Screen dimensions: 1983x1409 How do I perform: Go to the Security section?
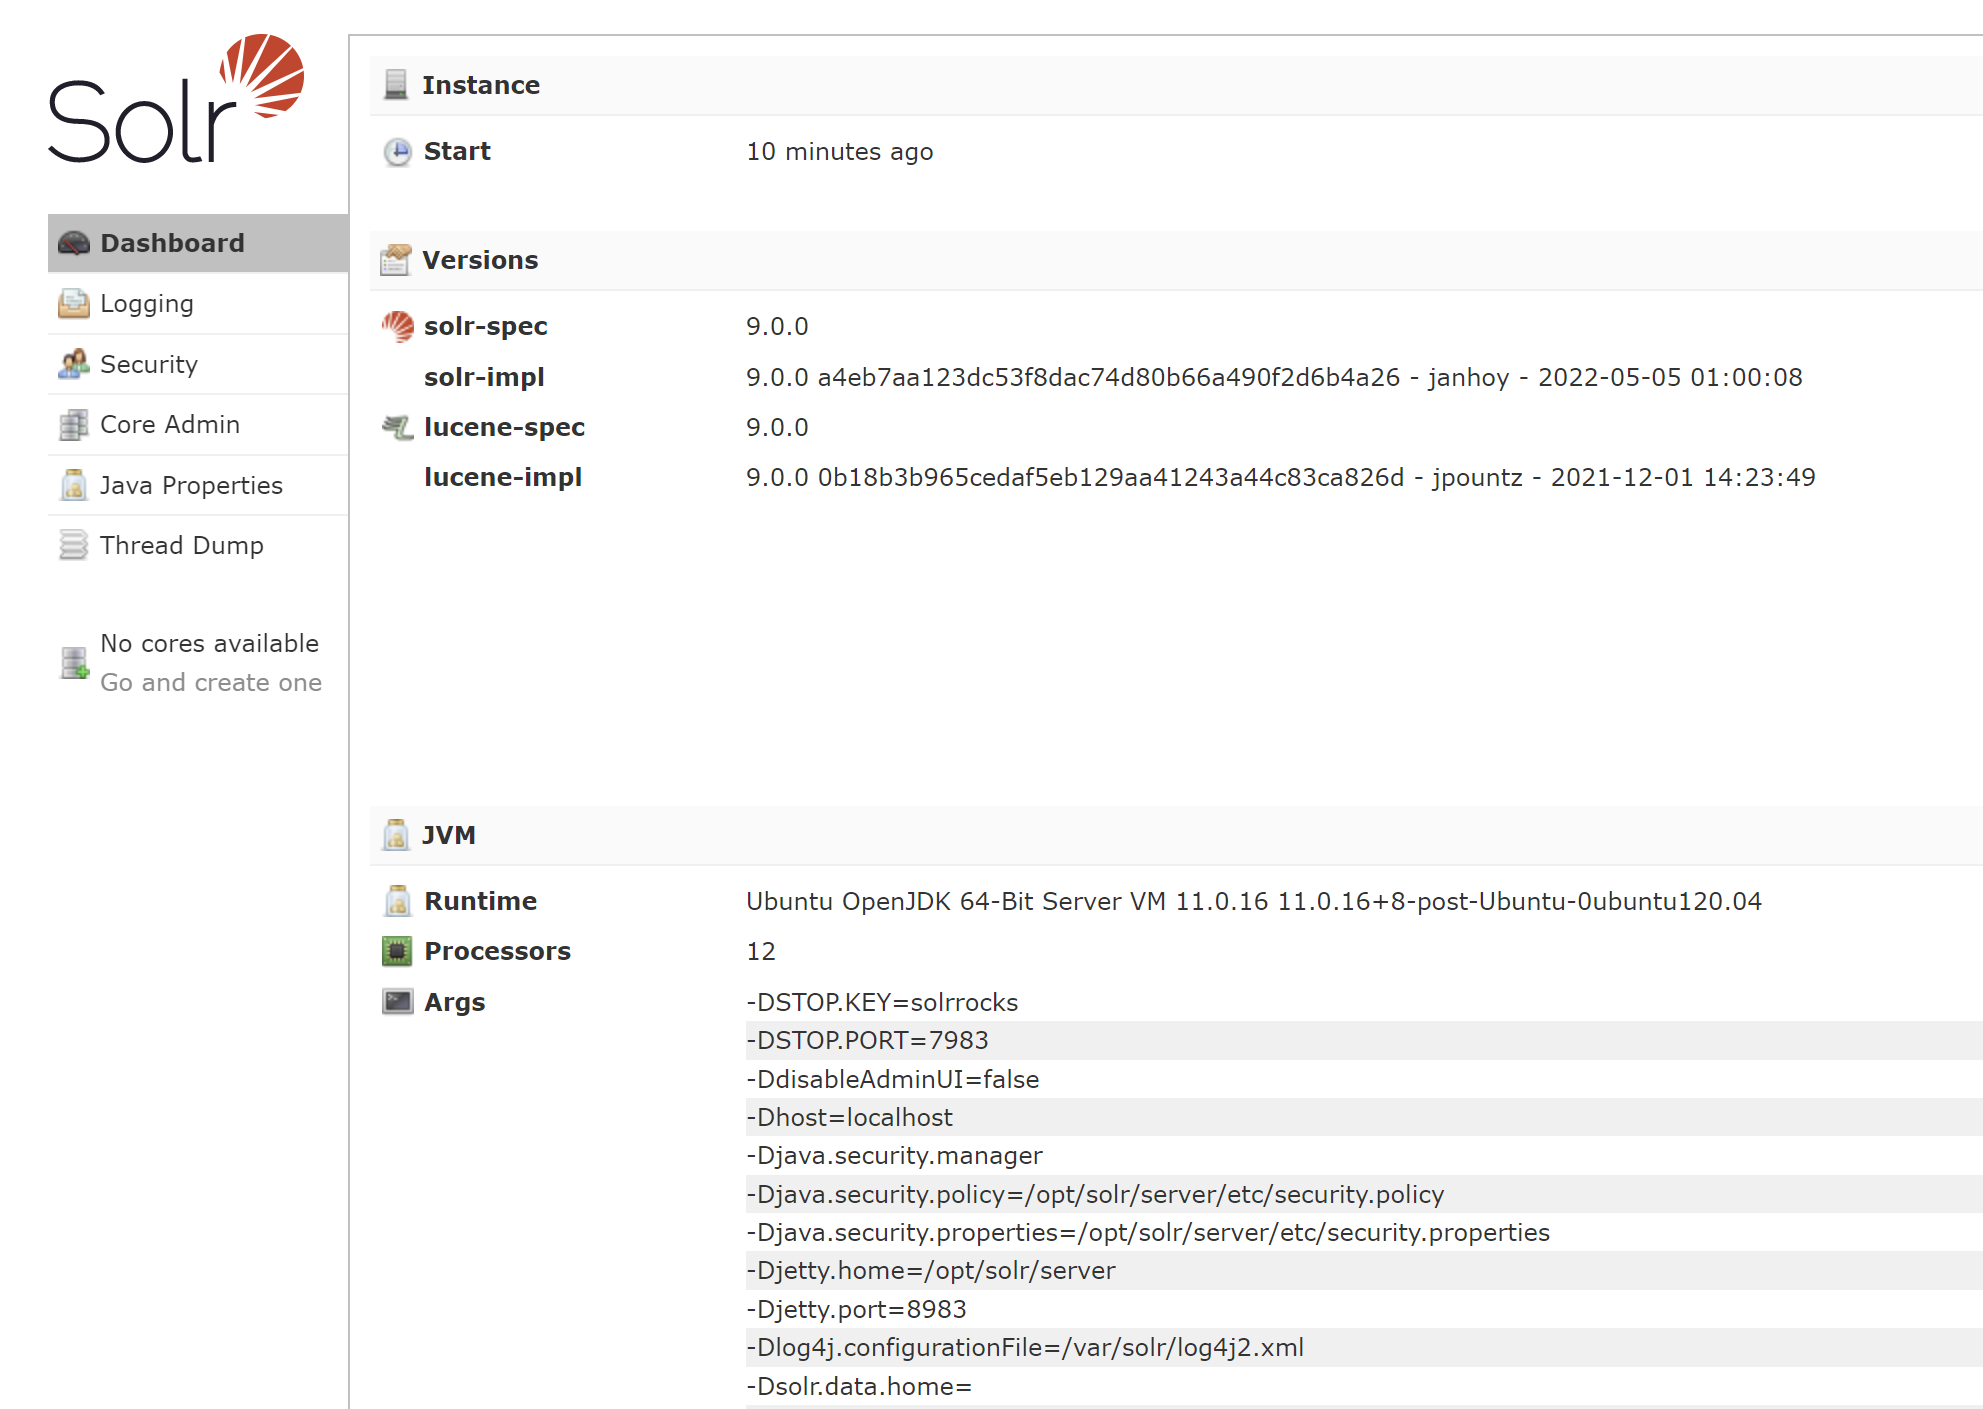coord(198,364)
